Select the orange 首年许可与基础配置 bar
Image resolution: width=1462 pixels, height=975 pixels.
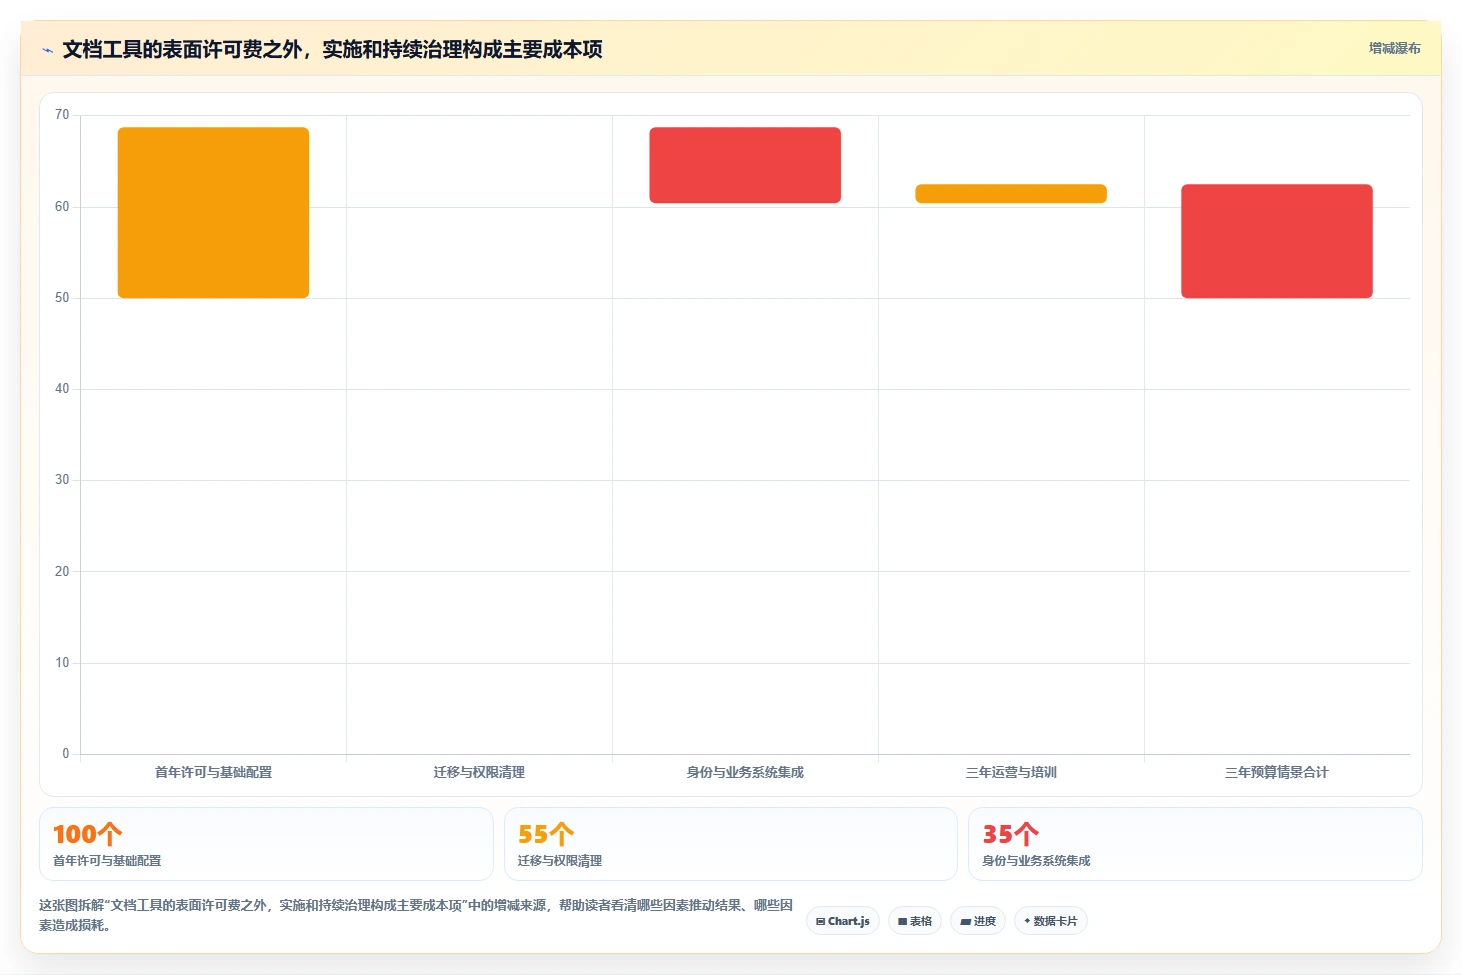pyautogui.click(x=213, y=212)
